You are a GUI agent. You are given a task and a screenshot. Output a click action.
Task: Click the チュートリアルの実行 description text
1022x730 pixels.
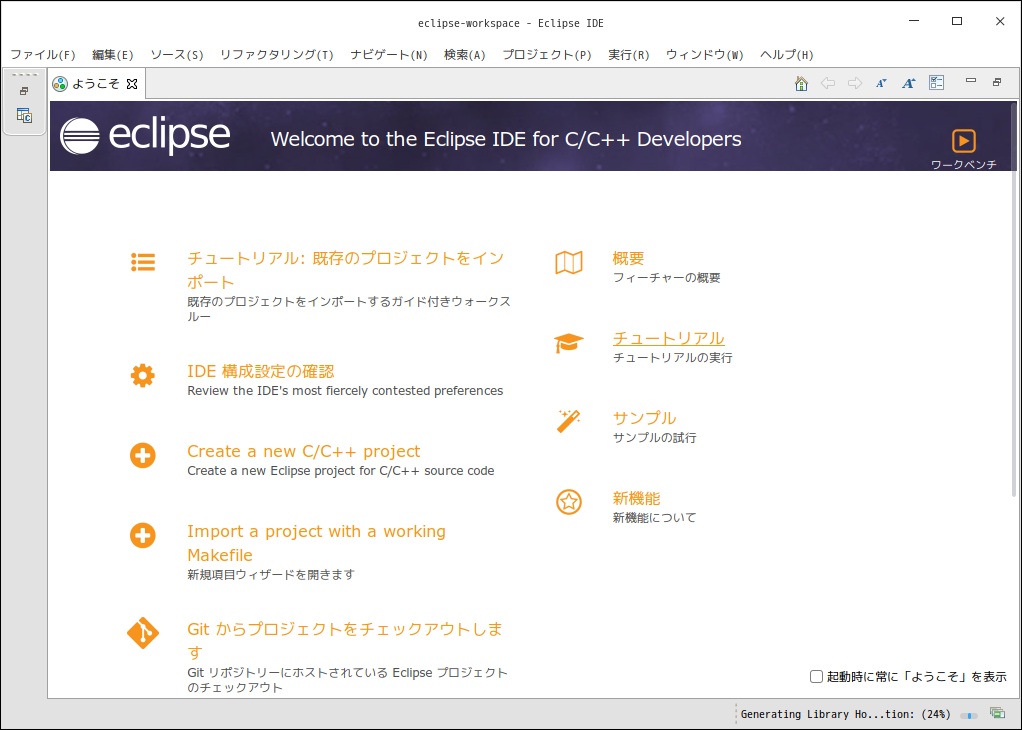tap(673, 358)
